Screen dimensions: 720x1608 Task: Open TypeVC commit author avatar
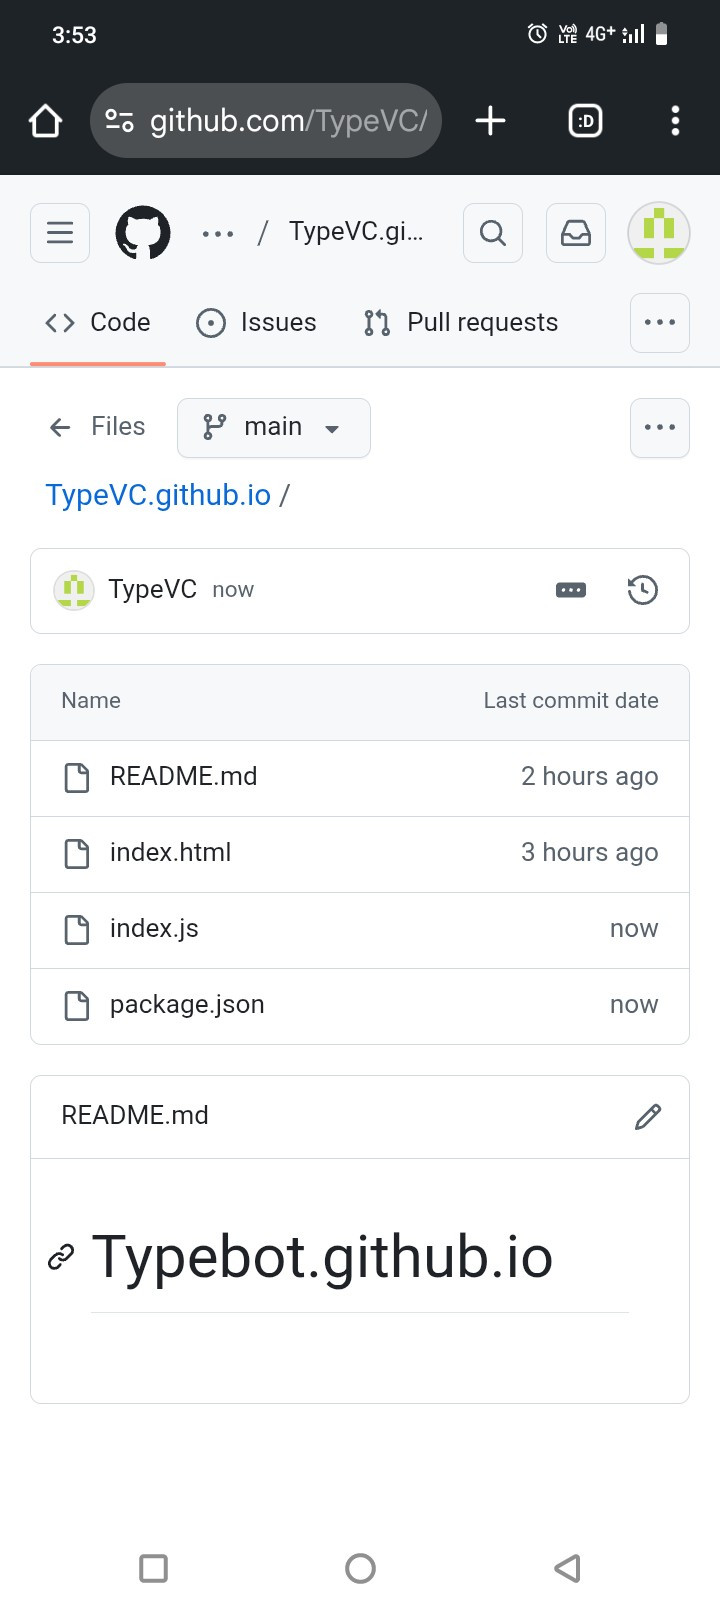pos(74,591)
